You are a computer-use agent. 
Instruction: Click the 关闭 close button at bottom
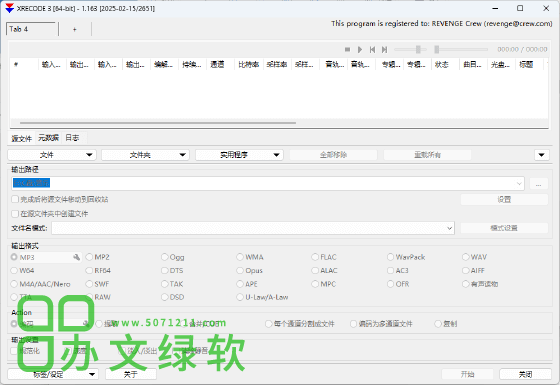tap(525, 374)
